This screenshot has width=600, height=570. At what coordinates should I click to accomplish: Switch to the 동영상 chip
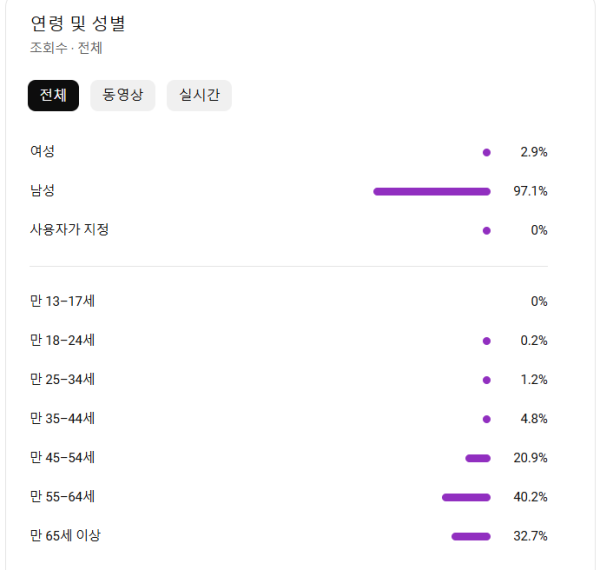[x=123, y=96]
